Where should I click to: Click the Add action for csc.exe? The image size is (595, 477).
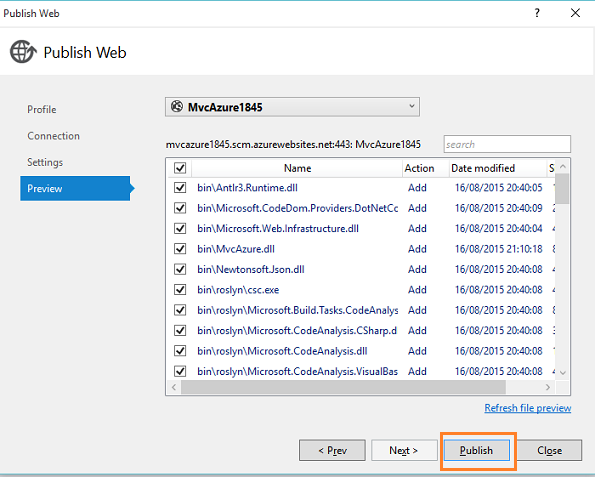417,290
